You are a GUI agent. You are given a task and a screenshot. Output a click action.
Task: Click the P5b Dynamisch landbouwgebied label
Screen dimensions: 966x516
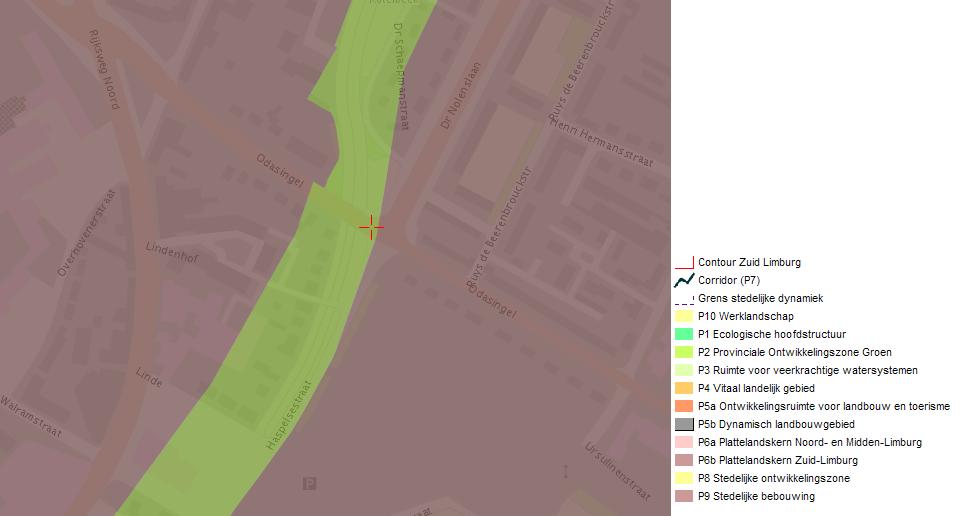click(776, 424)
